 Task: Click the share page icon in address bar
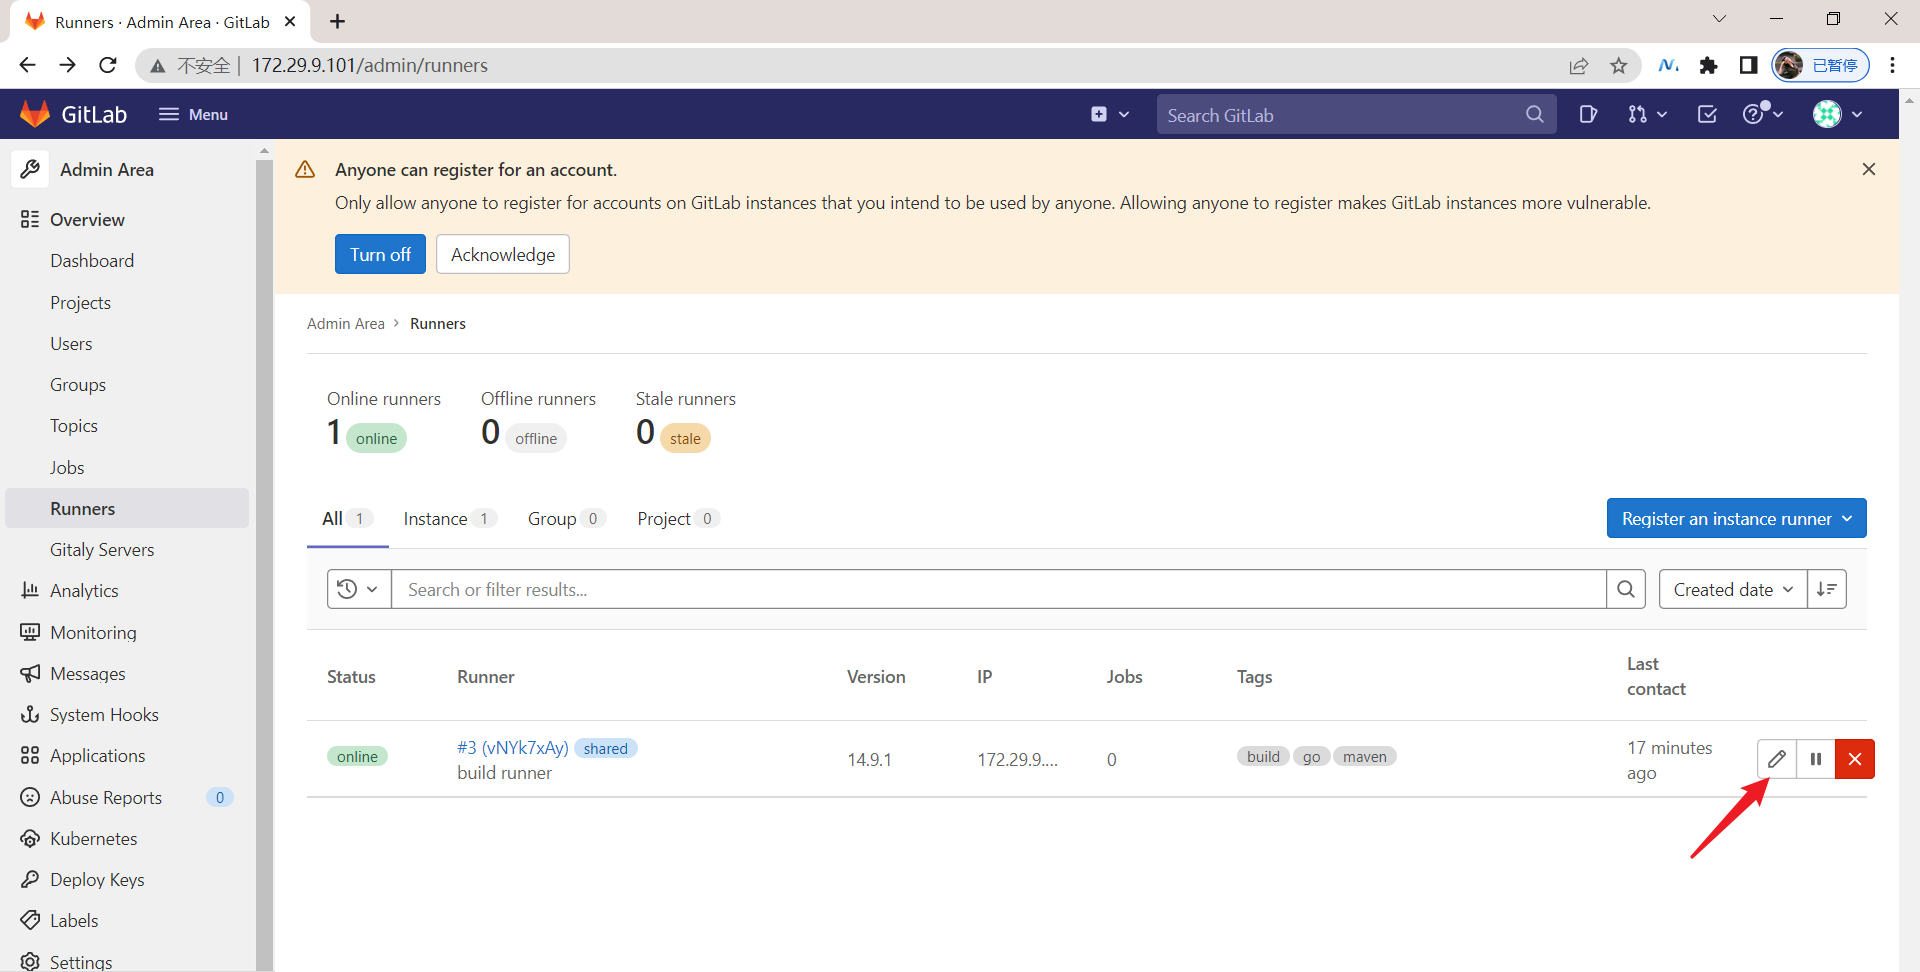point(1578,65)
